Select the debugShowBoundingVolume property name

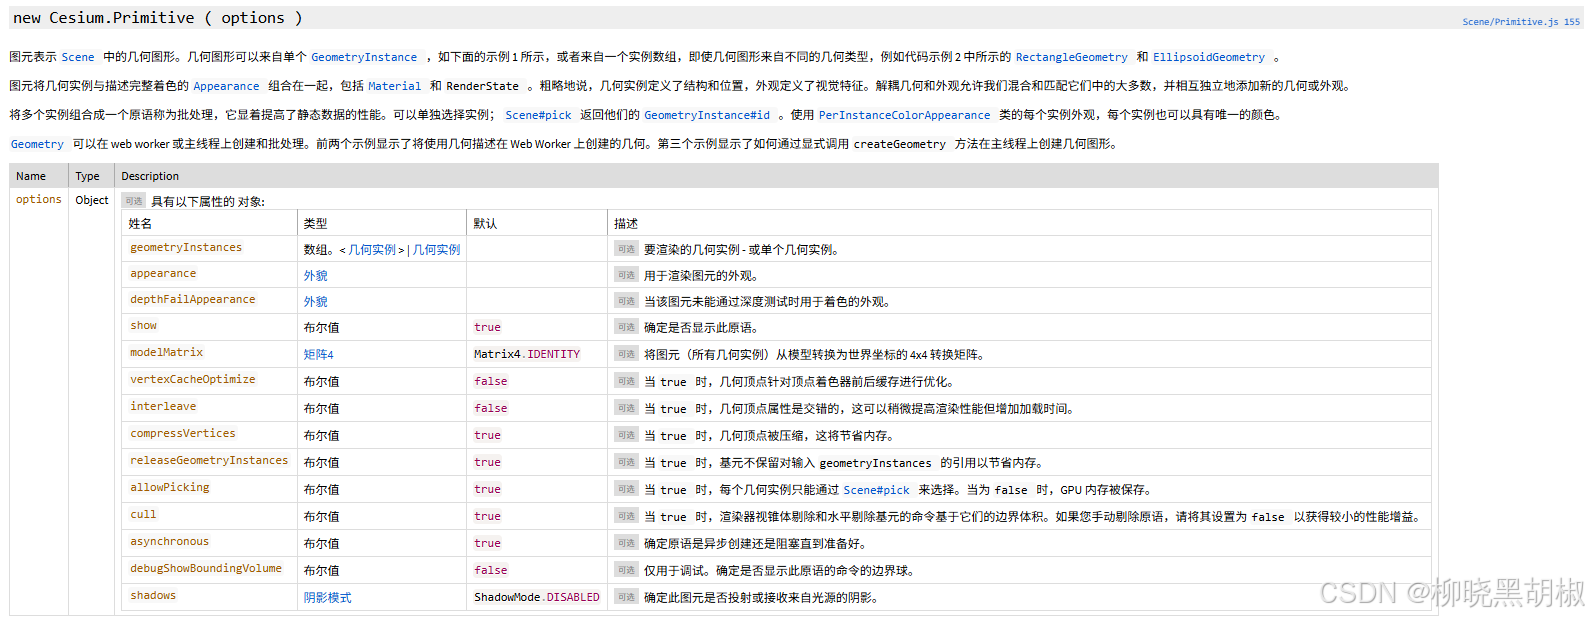point(206,568)
